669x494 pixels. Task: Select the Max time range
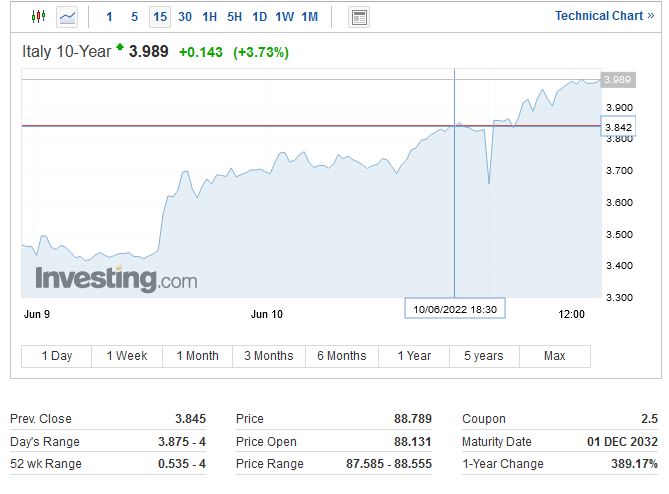(554, 356)
